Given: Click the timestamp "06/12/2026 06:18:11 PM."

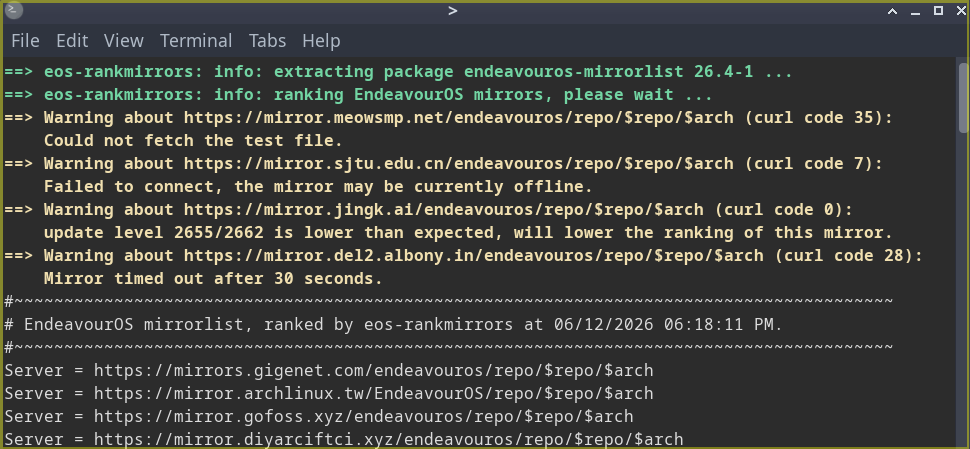Looking at the screenshot, I should click(x=668, y=324).
